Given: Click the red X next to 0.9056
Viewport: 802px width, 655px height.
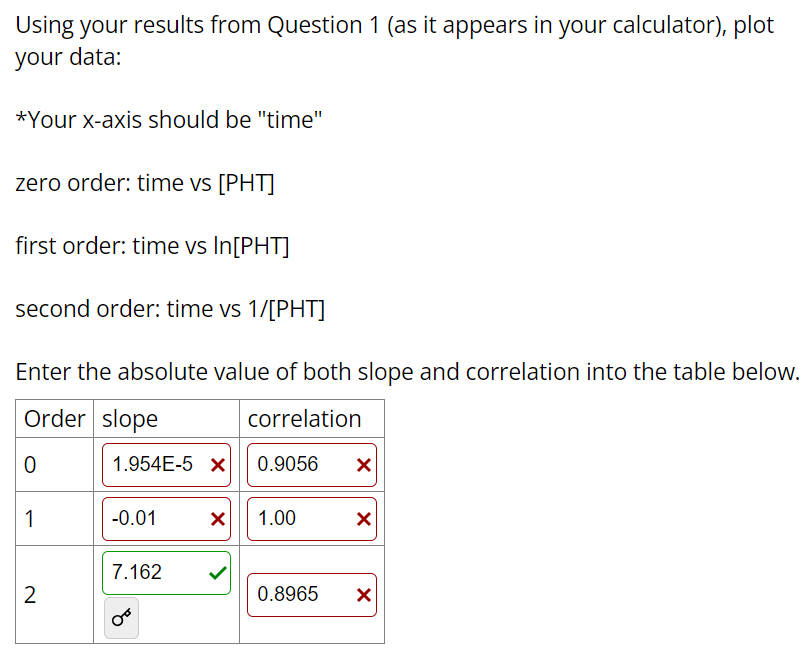Looking at the screenshot, I should pyautogui.click(x=362, y=464).
